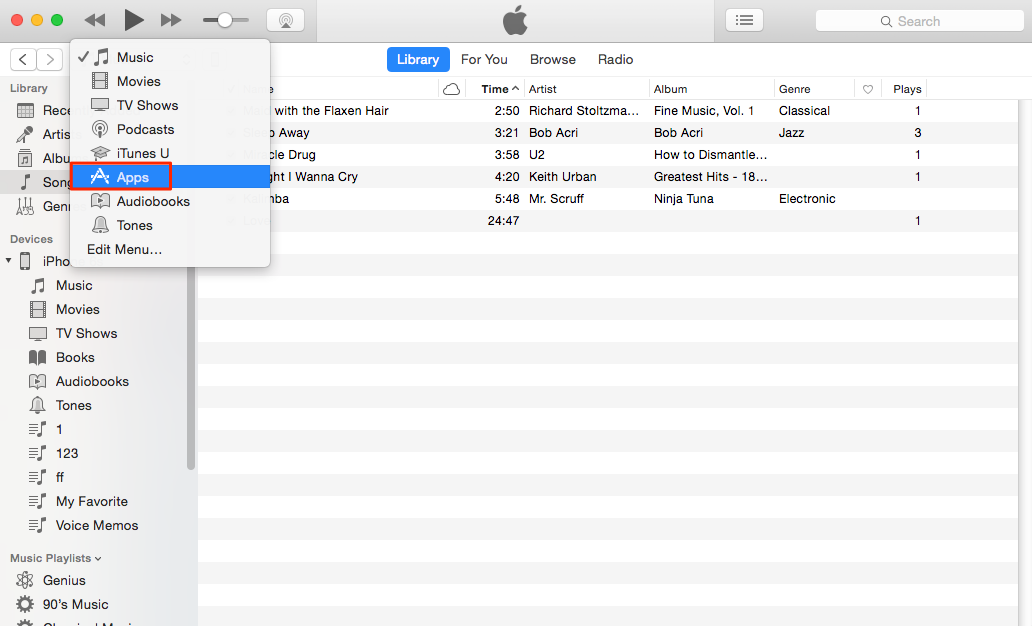Viewport: 1032px width, 626px height.
Task: Click genre cell 'Jazz'
Action: tap(791, 133)
